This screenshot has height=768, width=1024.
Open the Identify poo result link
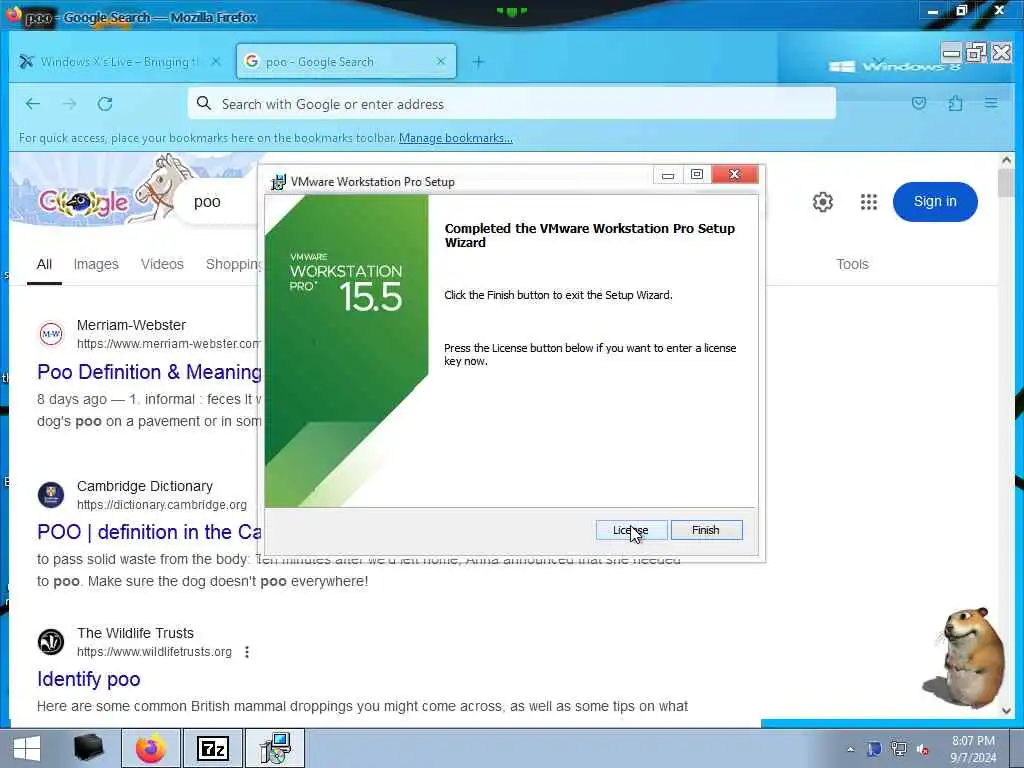(89, 679)
